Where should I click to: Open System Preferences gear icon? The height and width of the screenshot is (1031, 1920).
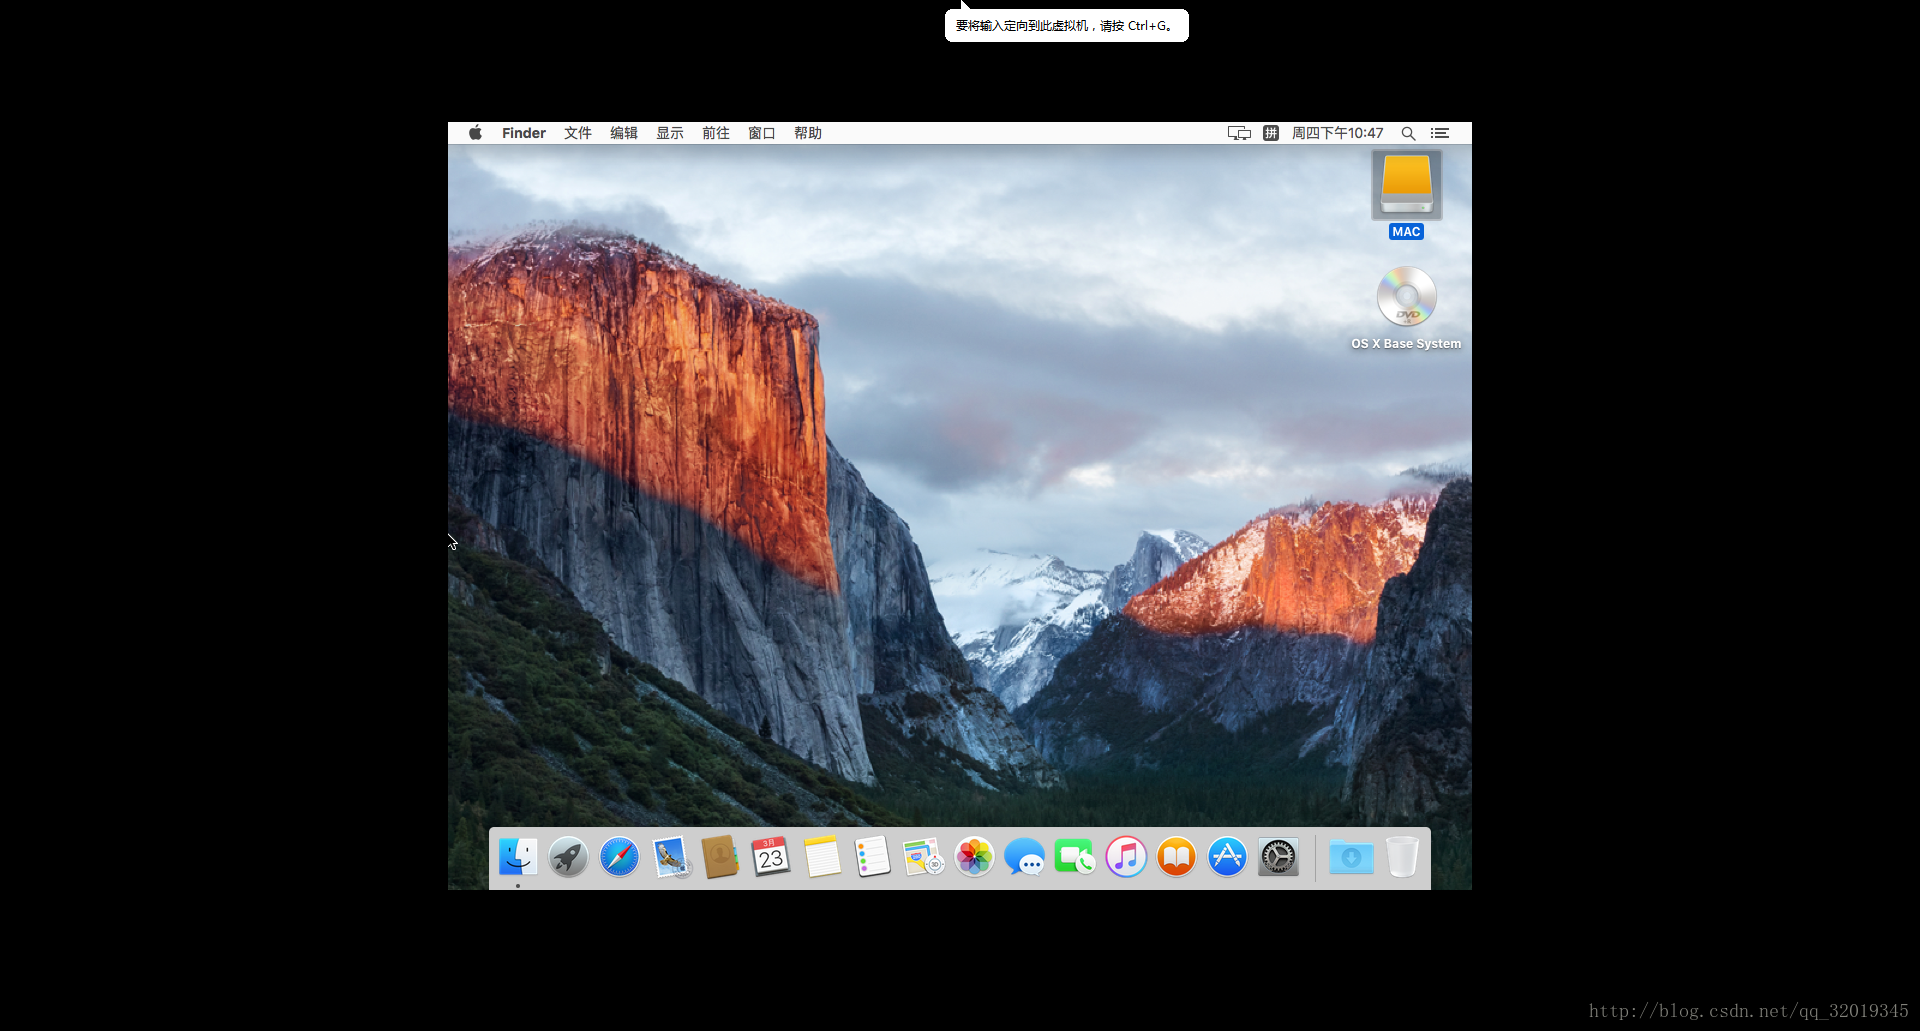[1278, 857]
